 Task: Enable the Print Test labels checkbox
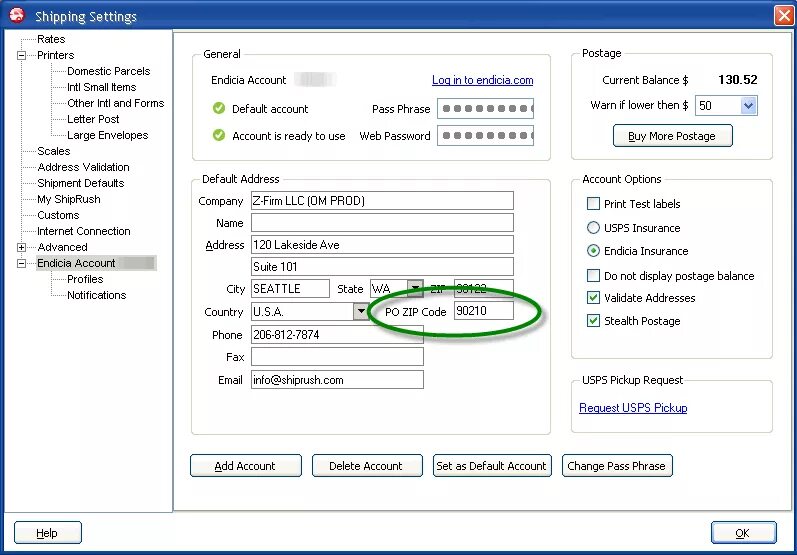point(593,204)
